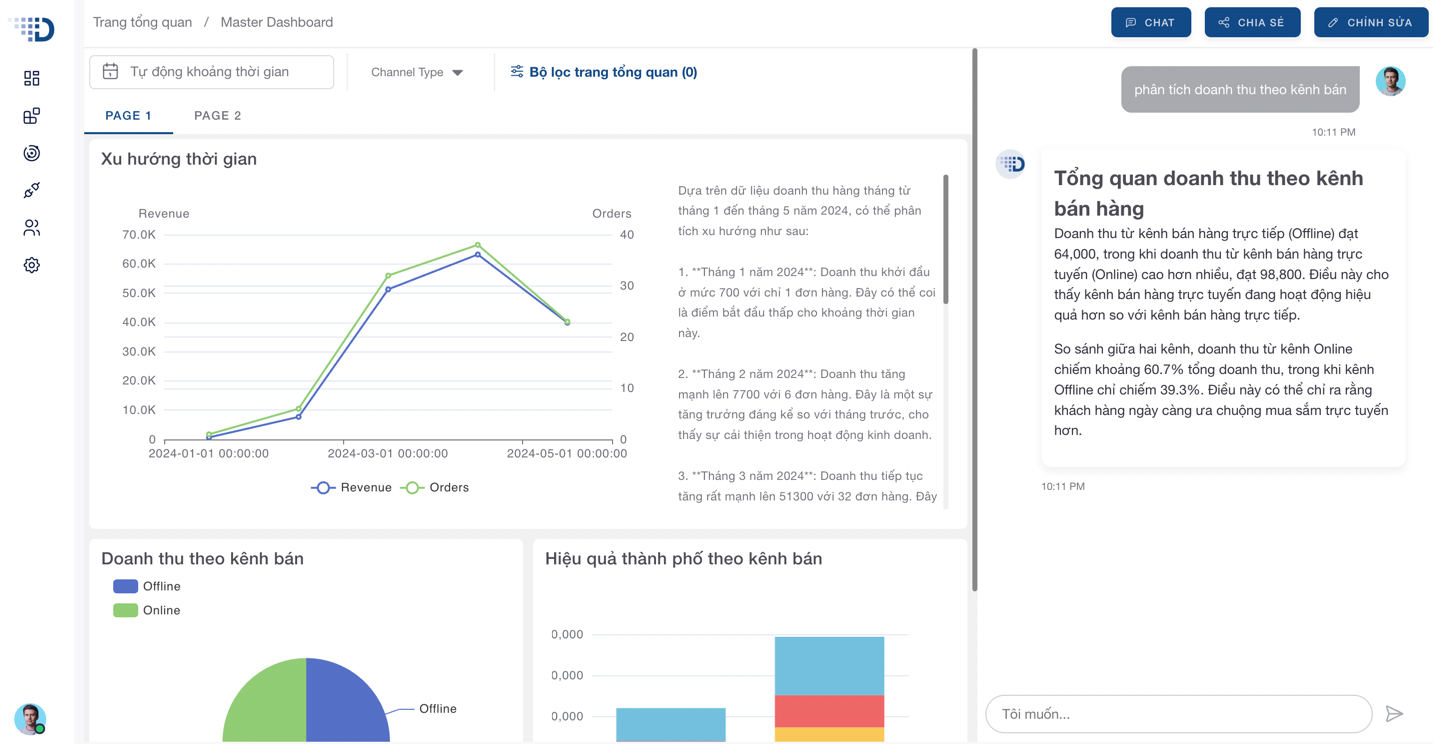Open the Tự động khoảng thời gian picker

pos(212,72)
